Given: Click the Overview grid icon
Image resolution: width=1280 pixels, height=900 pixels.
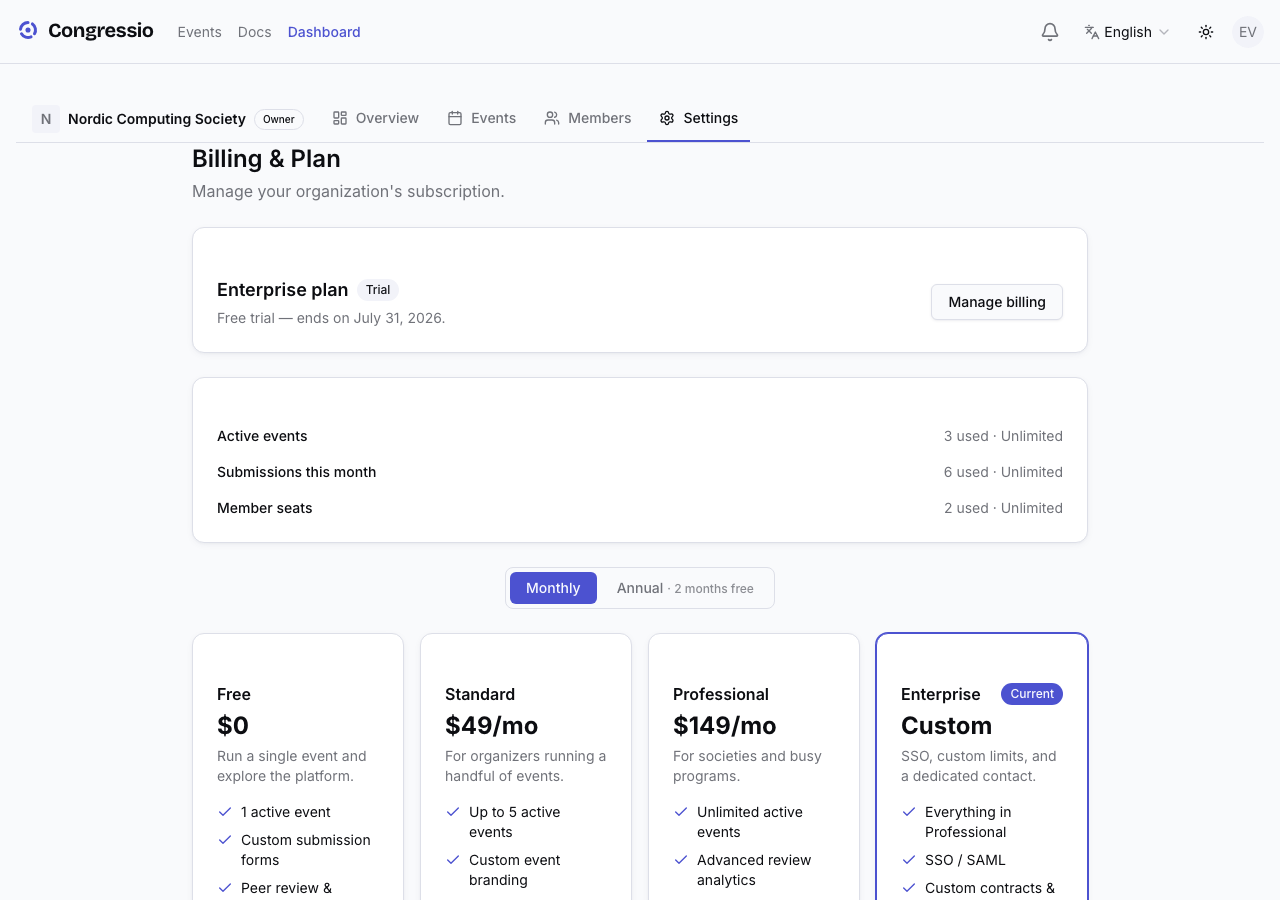Looking at the screenshot, I should 340,118.
